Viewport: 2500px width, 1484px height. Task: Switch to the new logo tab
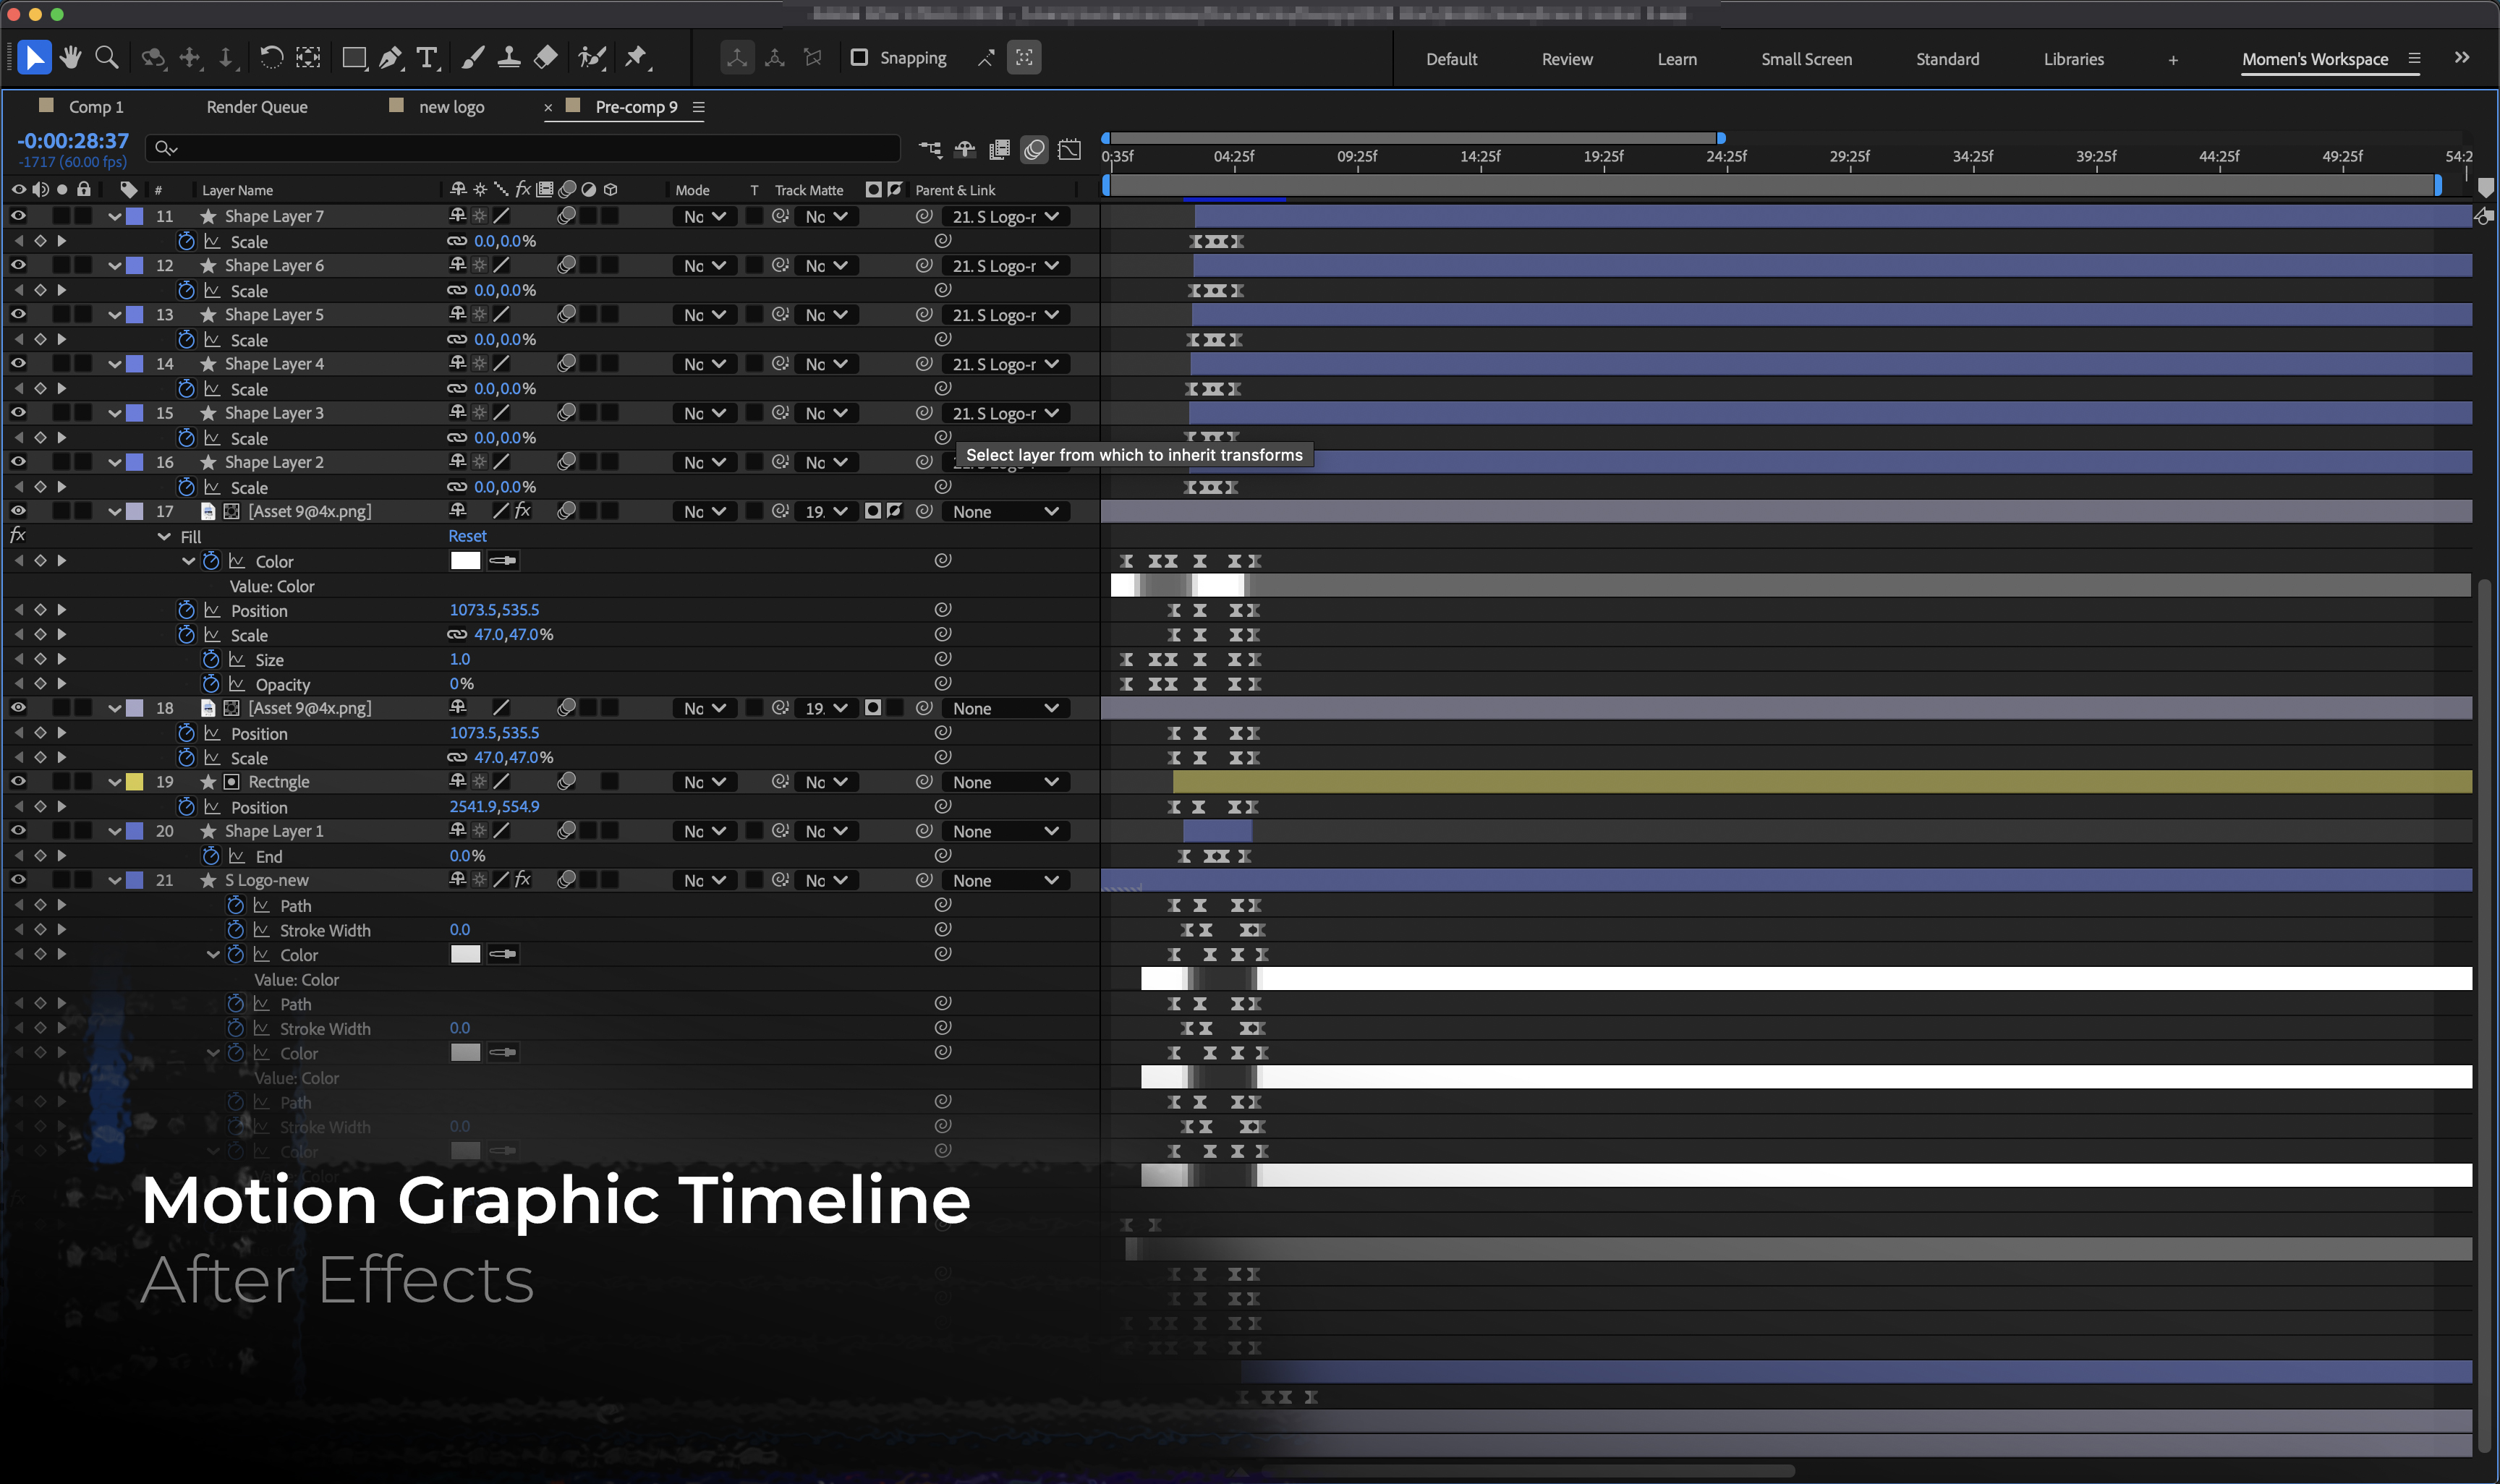451,107
